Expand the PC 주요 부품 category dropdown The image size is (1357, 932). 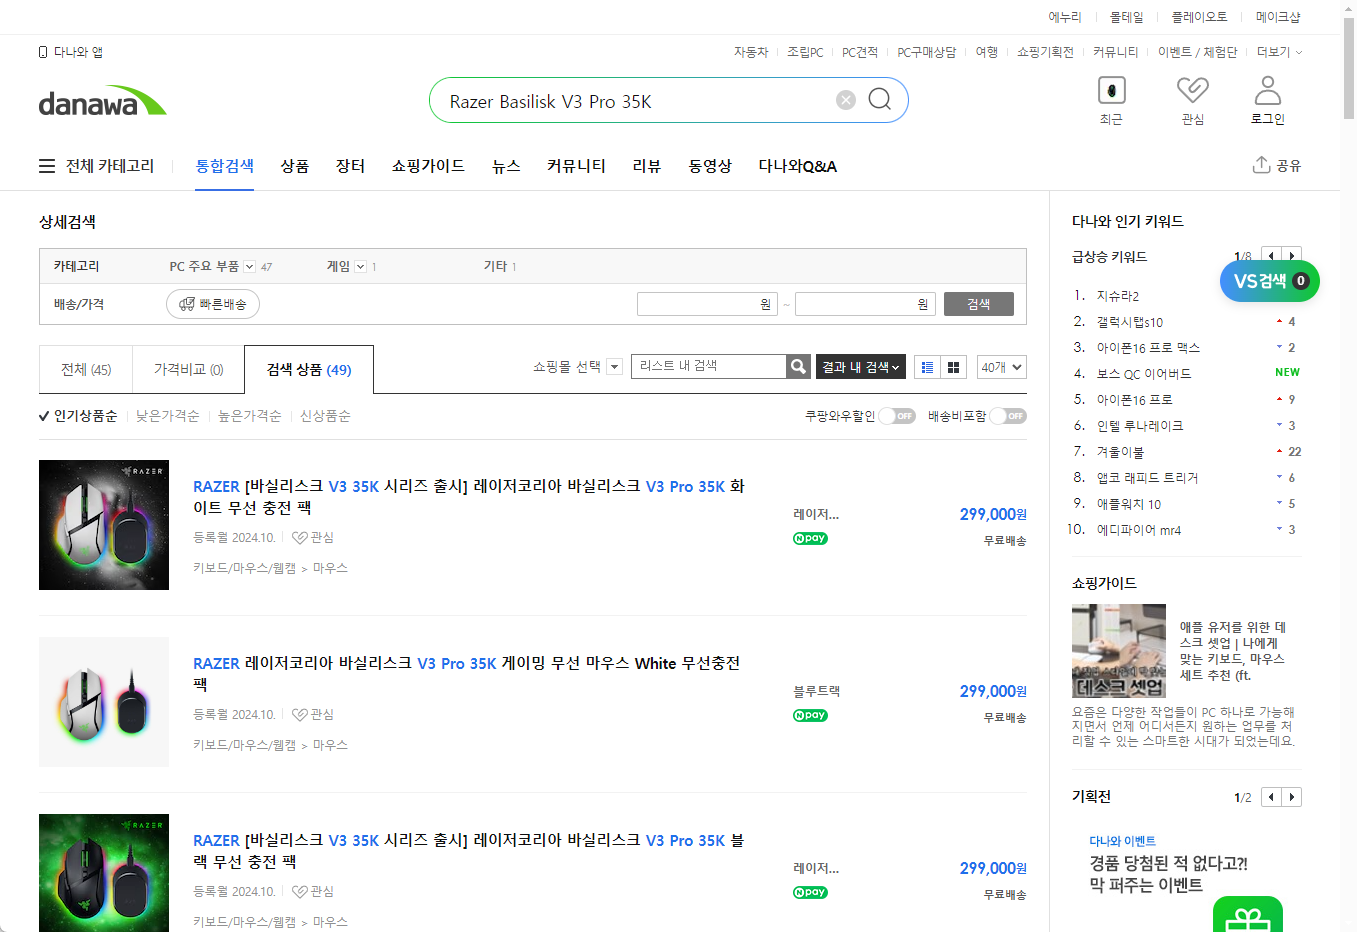point(250,267)
